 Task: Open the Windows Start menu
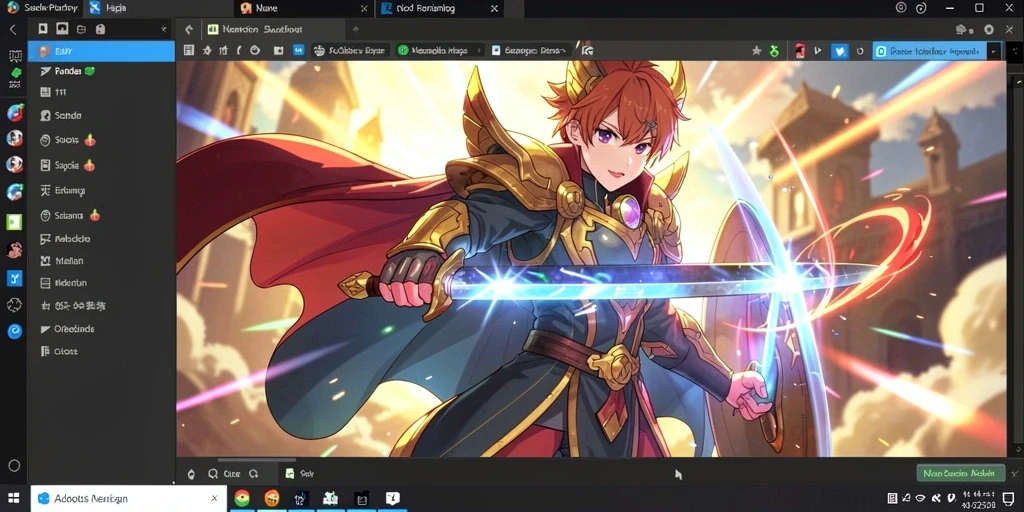coord(14,498)
